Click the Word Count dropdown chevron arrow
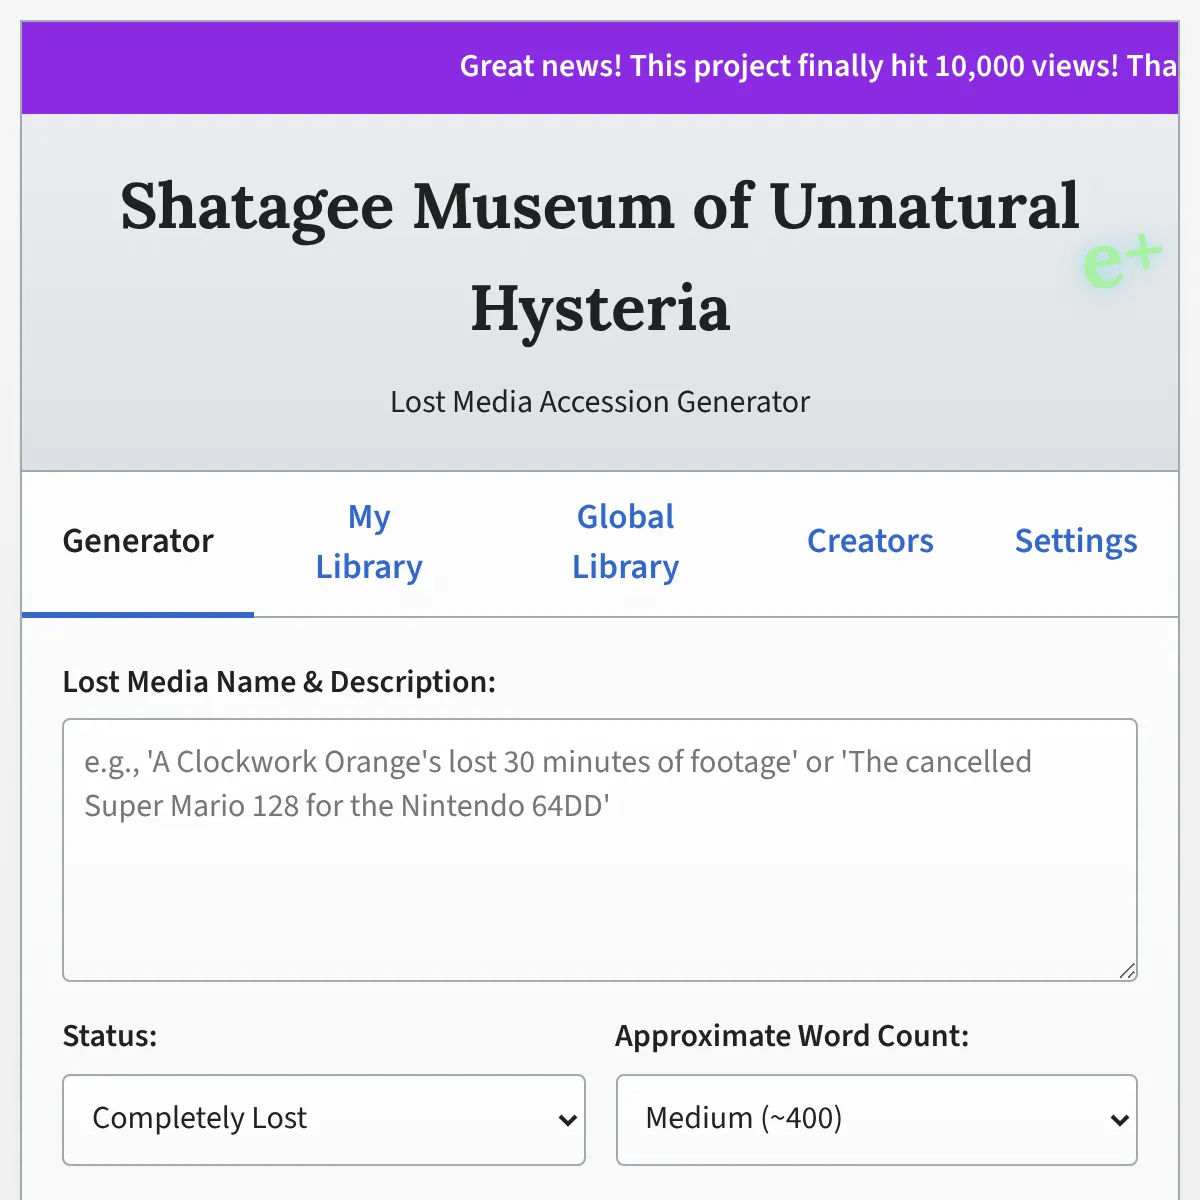The image size is (1200, 1200). tap(1119, 1120)
